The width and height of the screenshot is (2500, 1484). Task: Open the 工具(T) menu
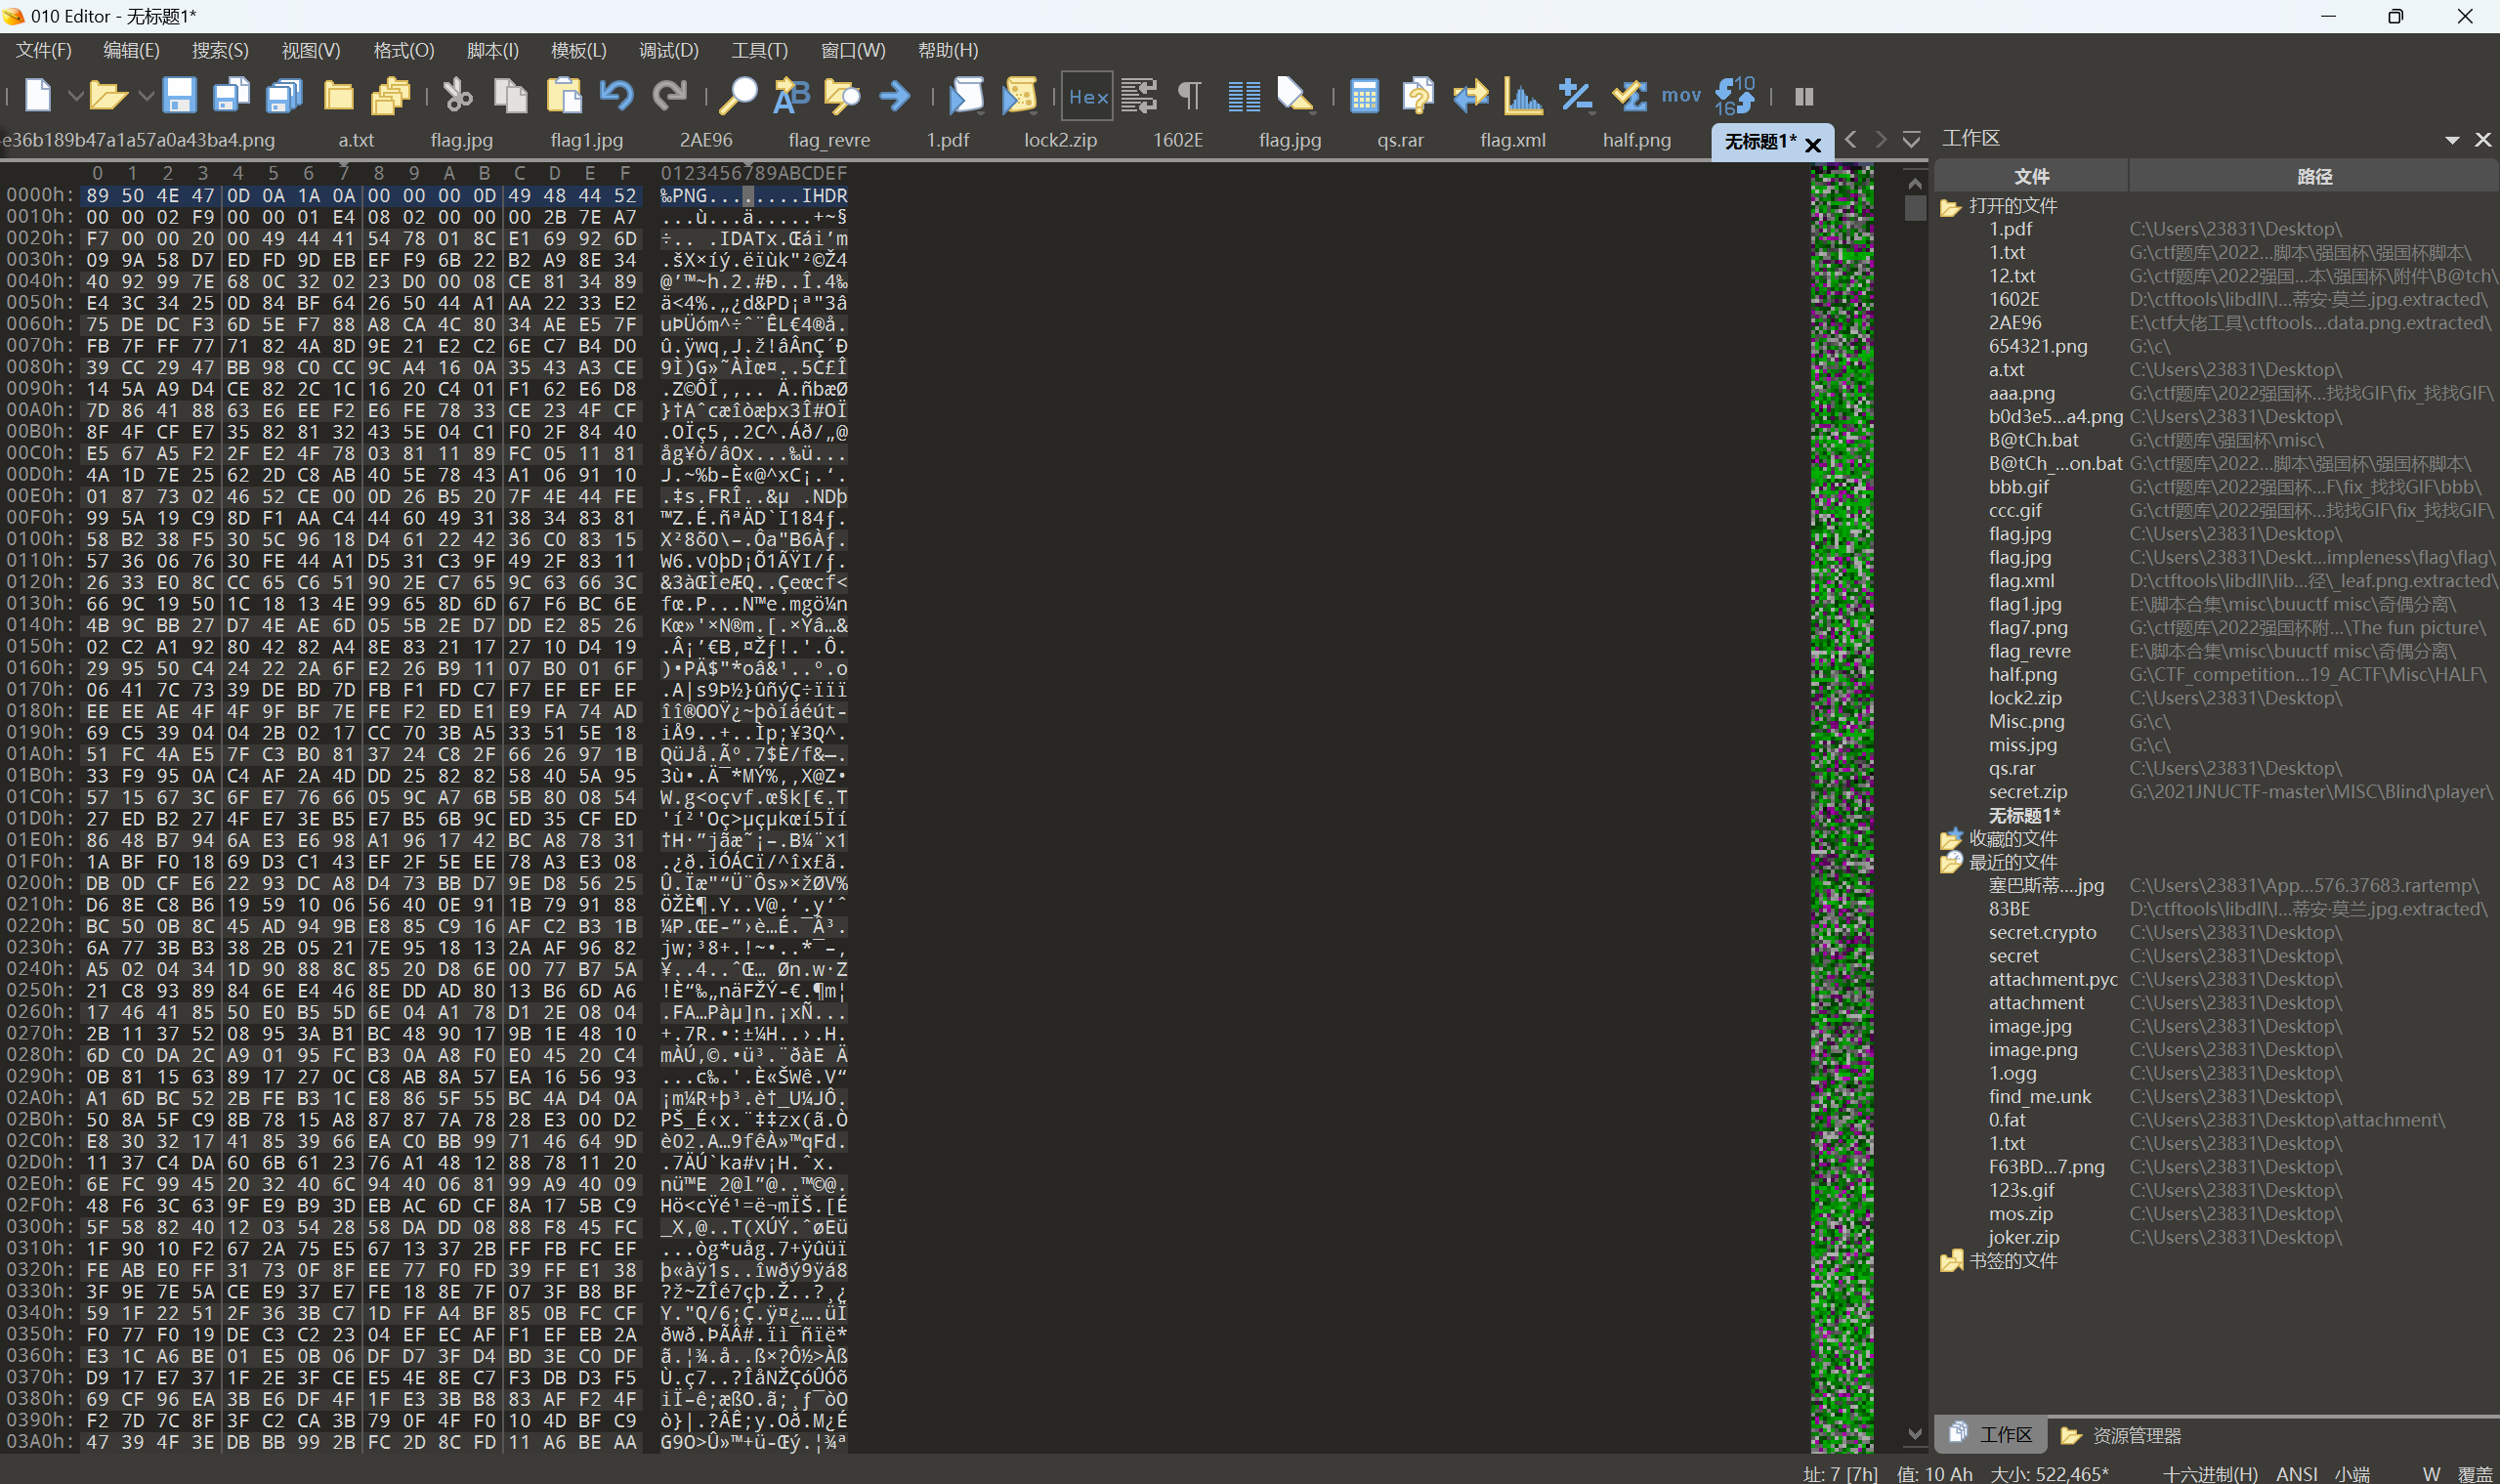[x=759, y=50]
